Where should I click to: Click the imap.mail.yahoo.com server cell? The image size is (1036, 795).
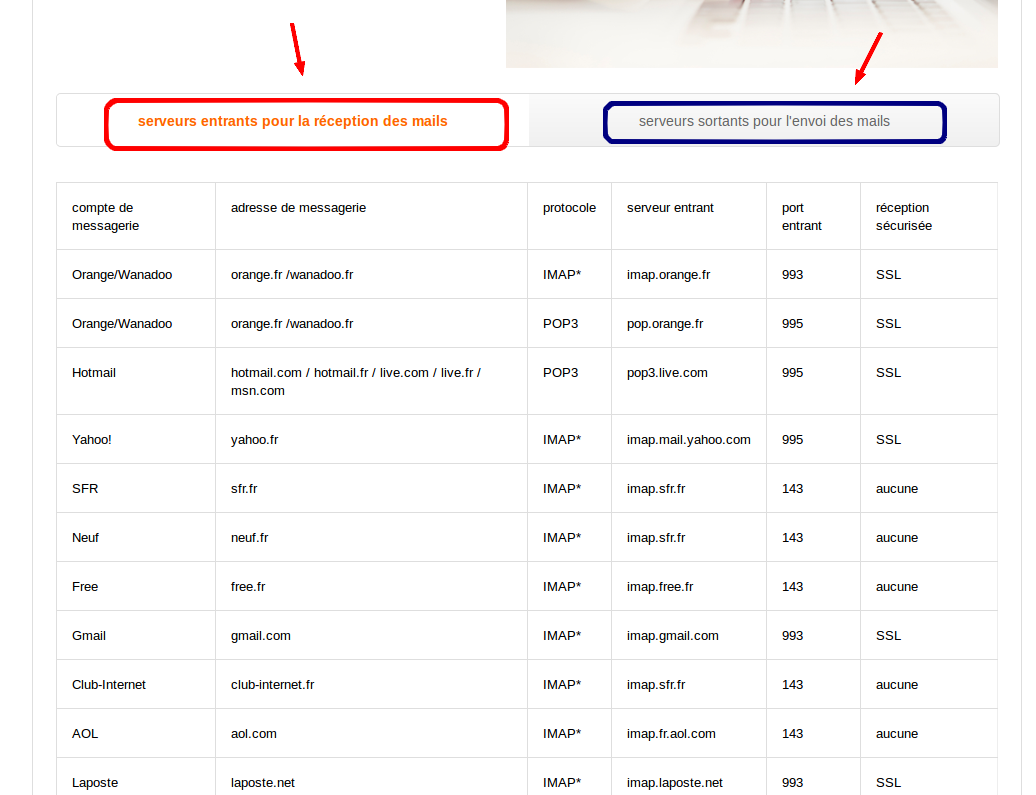[x=688, y=439]
